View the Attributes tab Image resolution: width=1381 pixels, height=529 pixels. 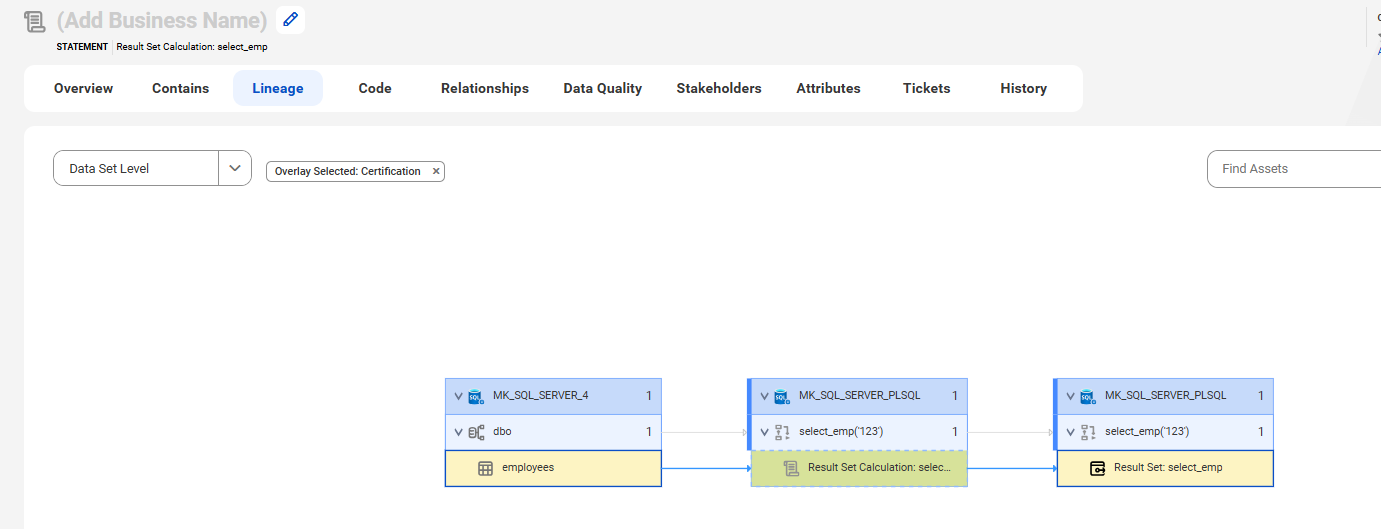tap(828, 88)
